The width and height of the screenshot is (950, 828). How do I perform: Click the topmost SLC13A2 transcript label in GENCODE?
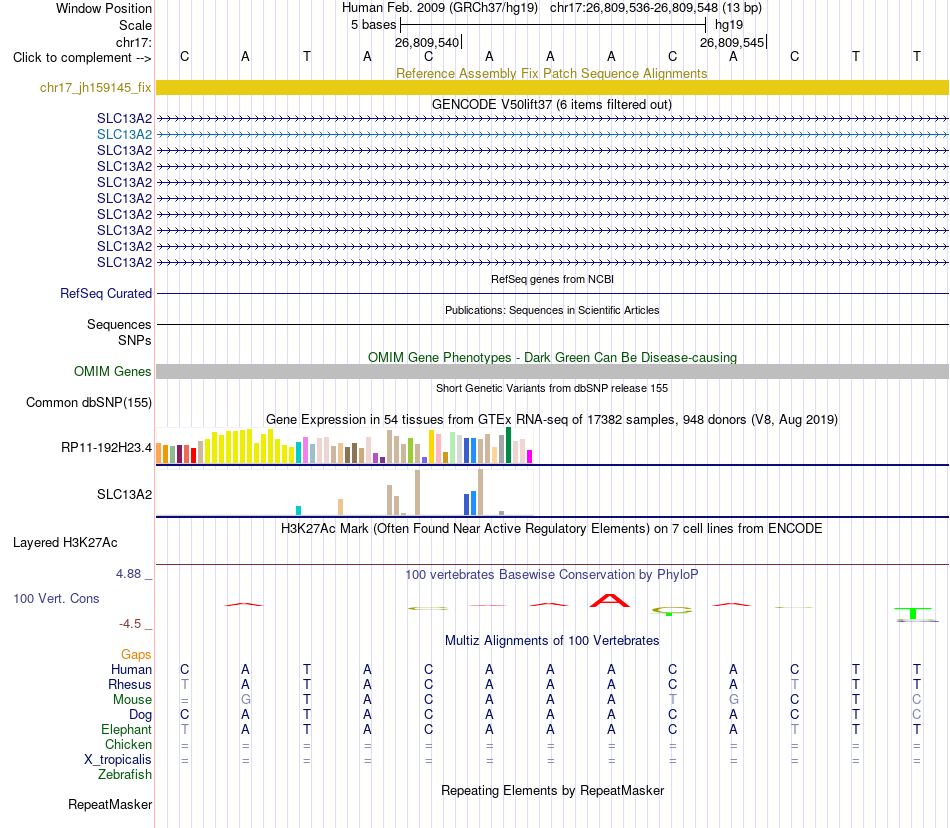coord(124,118)
